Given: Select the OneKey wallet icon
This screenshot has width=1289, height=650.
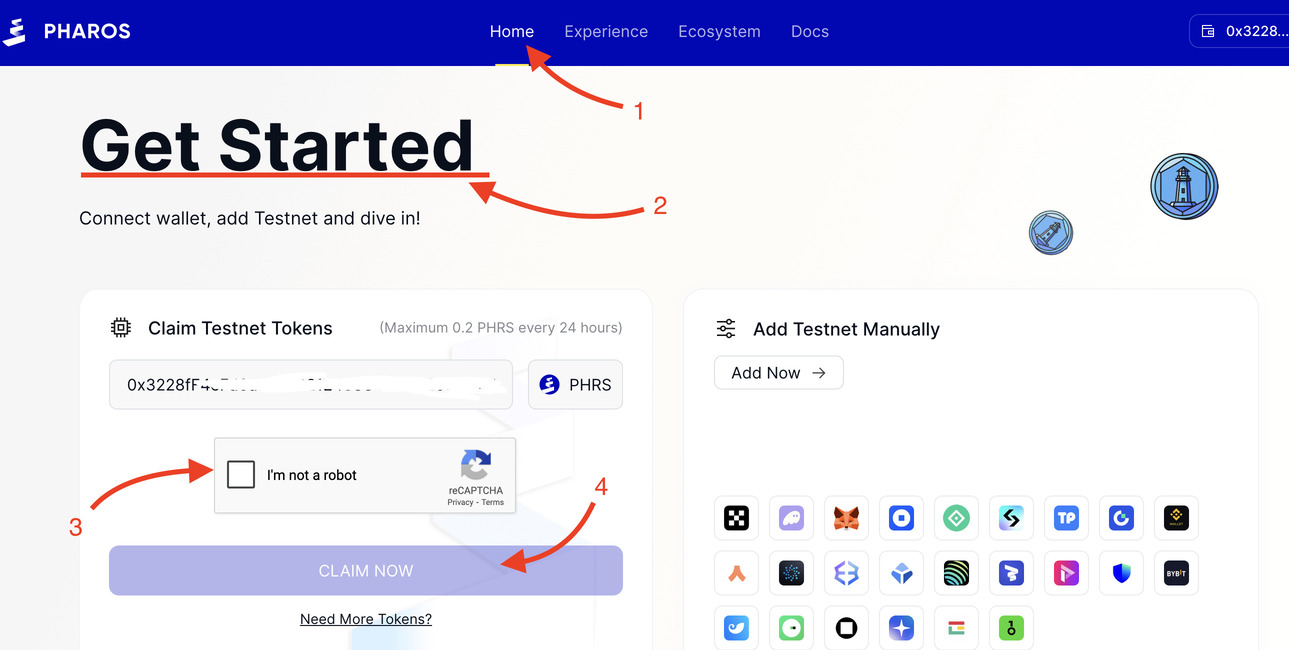Looking at the screenshot, I should [x=1011, y=628].
